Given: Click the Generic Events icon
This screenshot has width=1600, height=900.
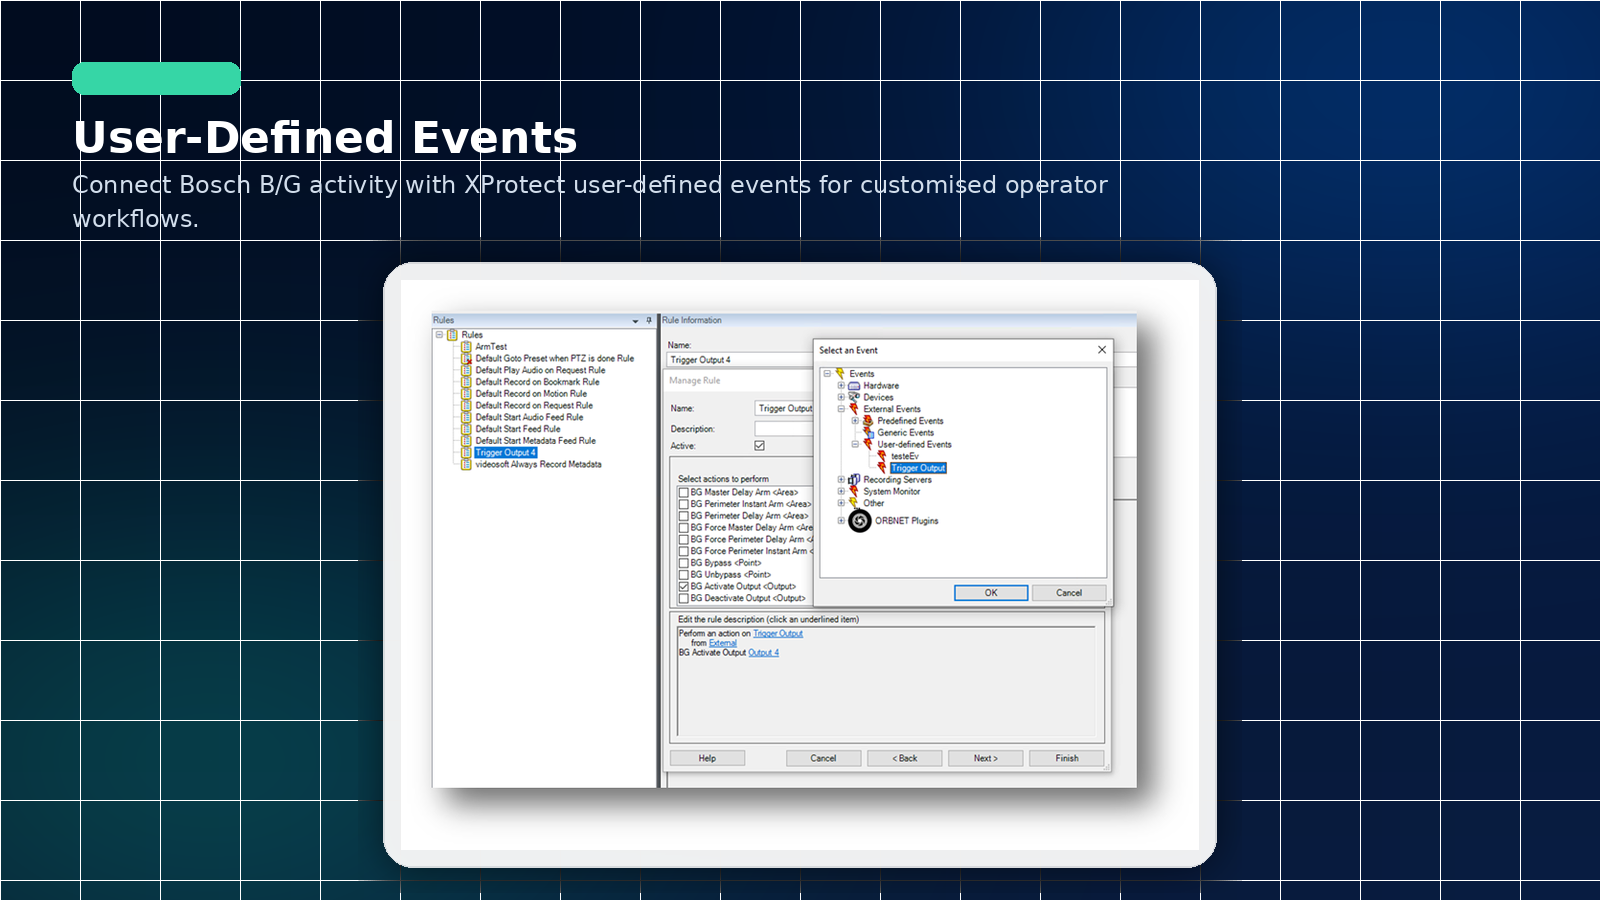Looking at the screenshot, I should 868,433.
